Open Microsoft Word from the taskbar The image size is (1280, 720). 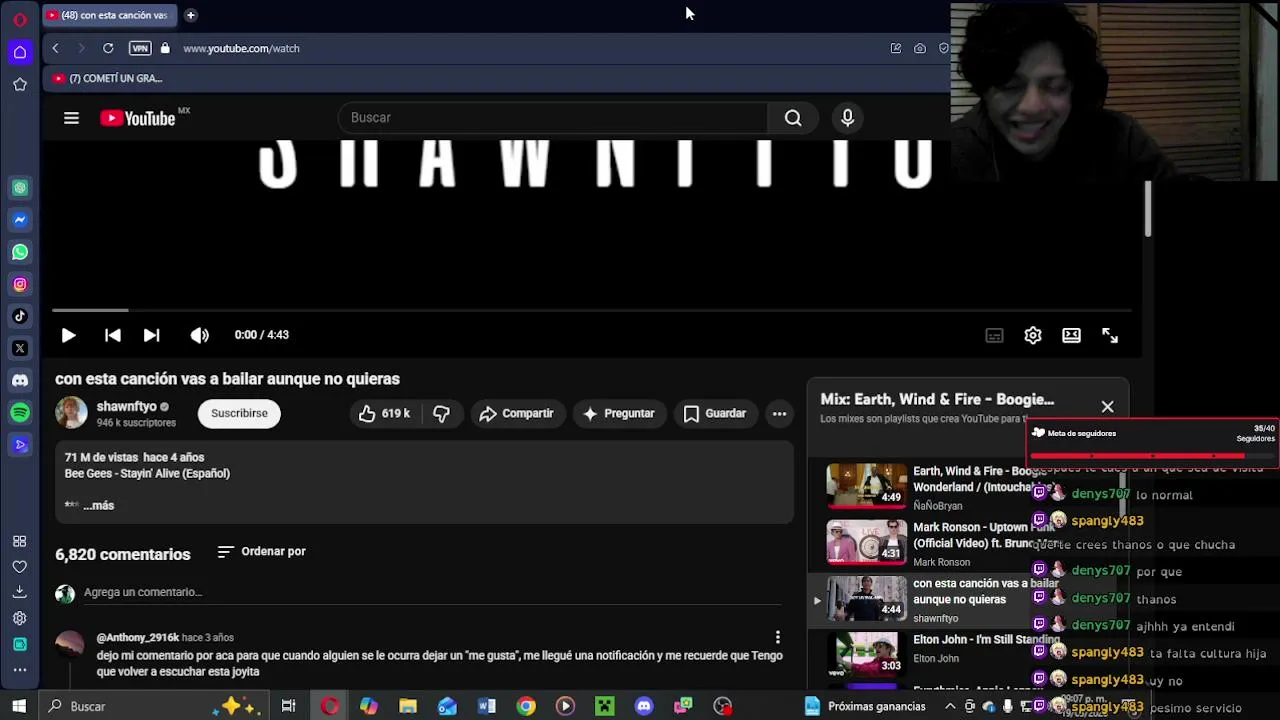(x=487, y=706)
